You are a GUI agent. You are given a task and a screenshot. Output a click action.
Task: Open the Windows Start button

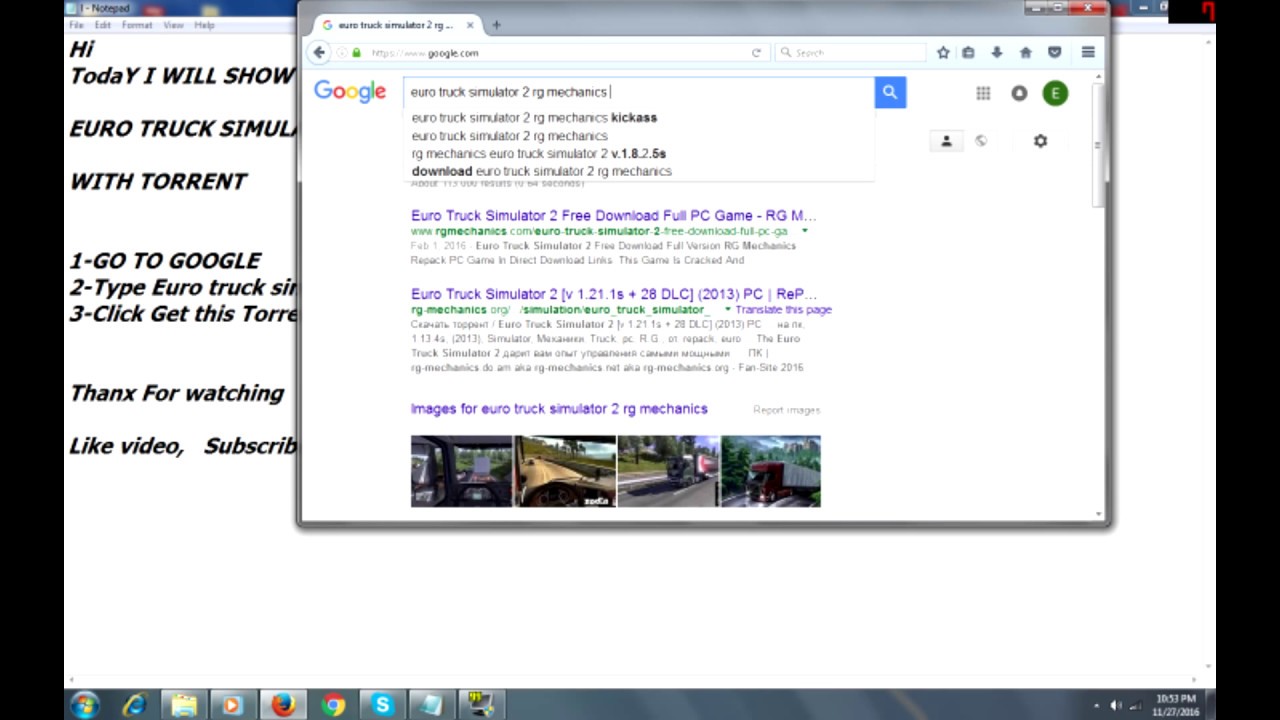tap(84, 704)
